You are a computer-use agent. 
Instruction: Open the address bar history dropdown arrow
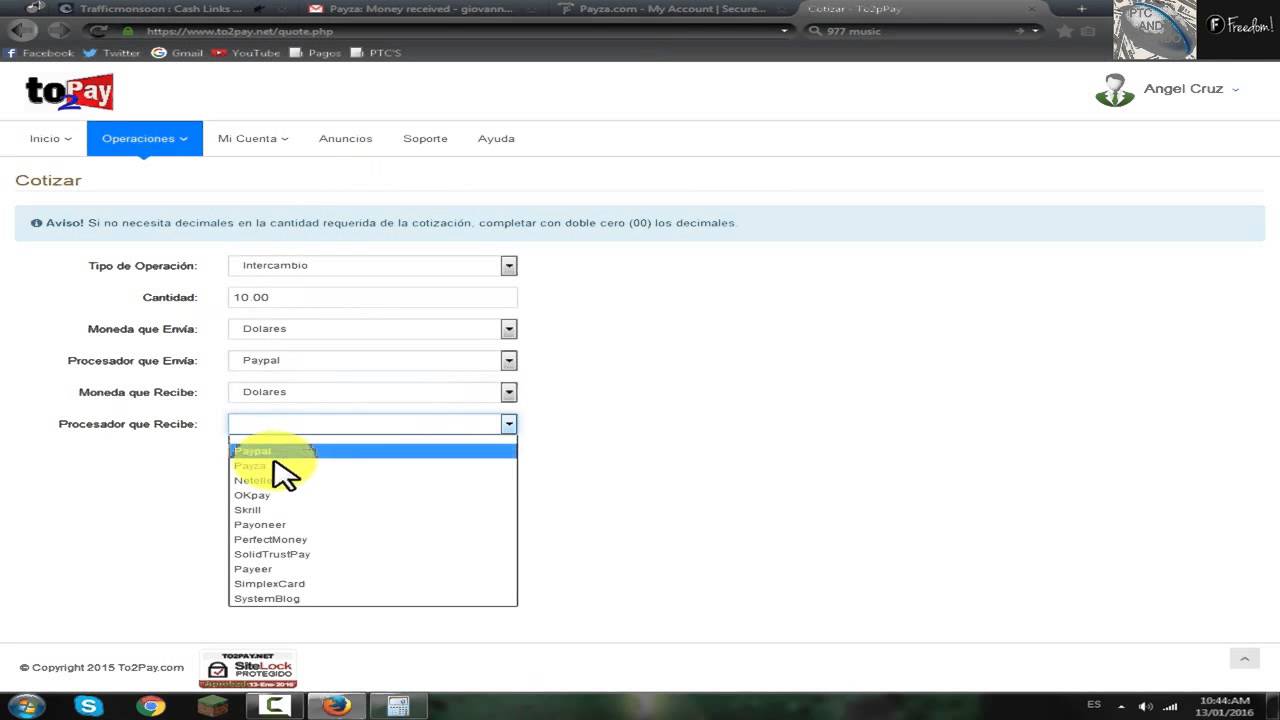pos(785,31)
